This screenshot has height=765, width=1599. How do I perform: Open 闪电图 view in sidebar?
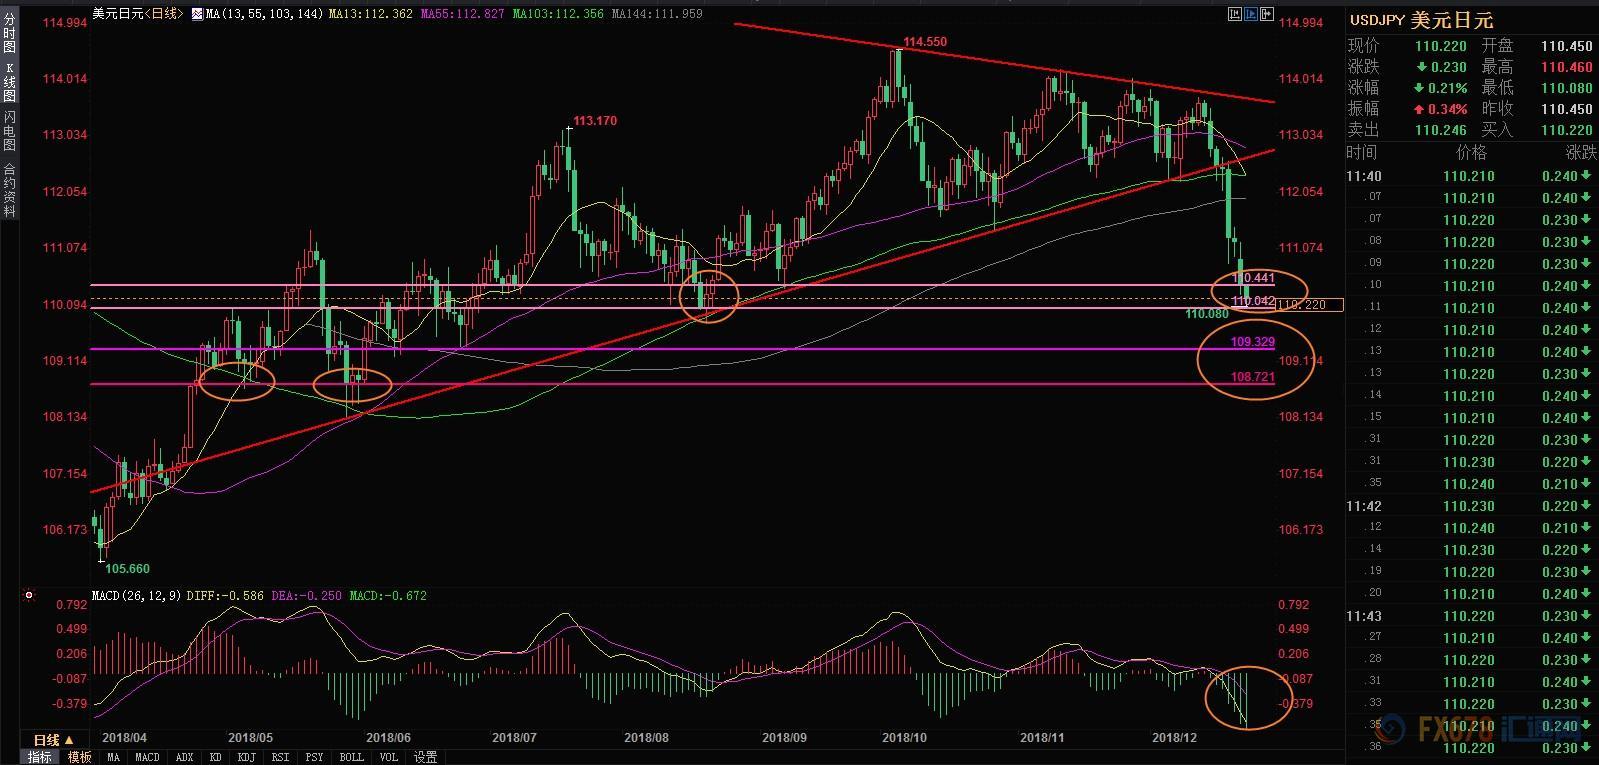coord(9,132)
